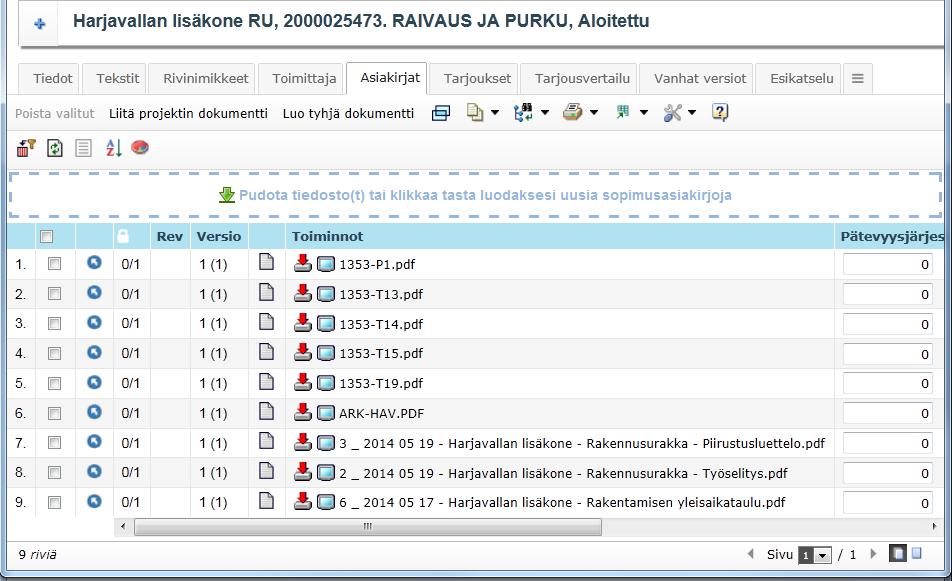Go to the next page arrow
The width and height of the screenshot is (952, 581).
point(874,554)
